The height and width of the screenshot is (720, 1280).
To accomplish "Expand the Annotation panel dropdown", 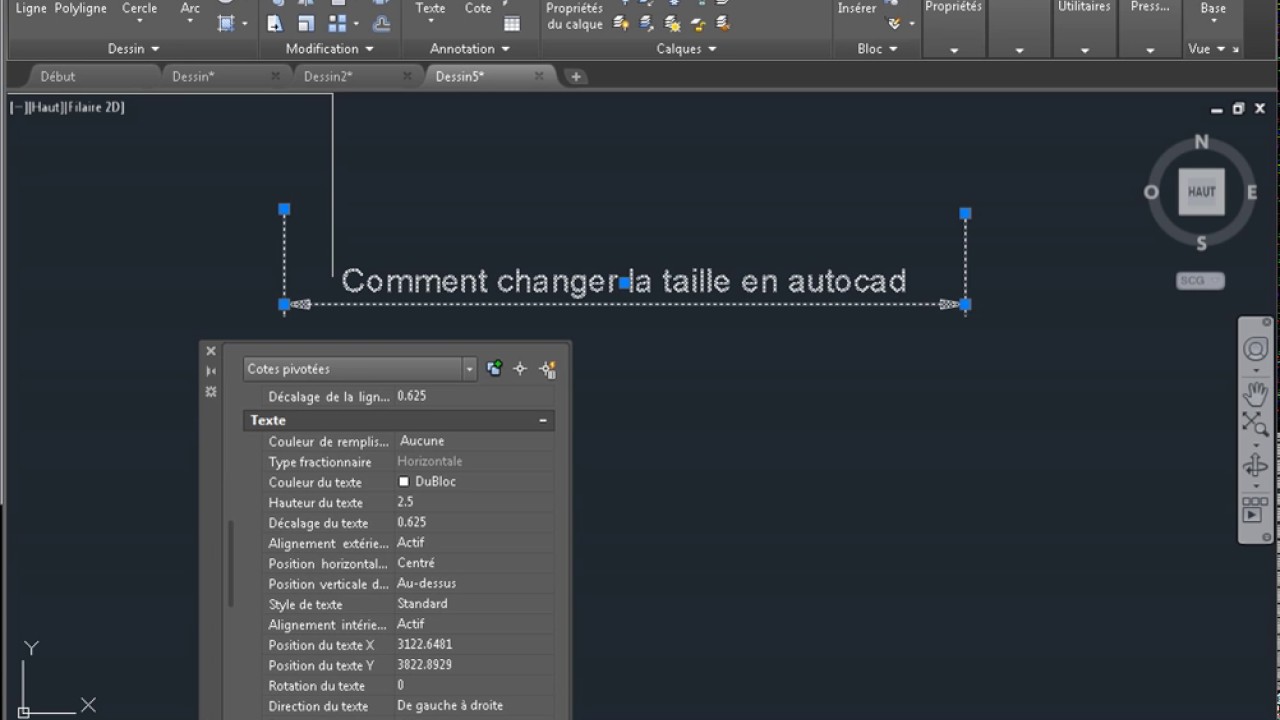I will tap(469, 48).
